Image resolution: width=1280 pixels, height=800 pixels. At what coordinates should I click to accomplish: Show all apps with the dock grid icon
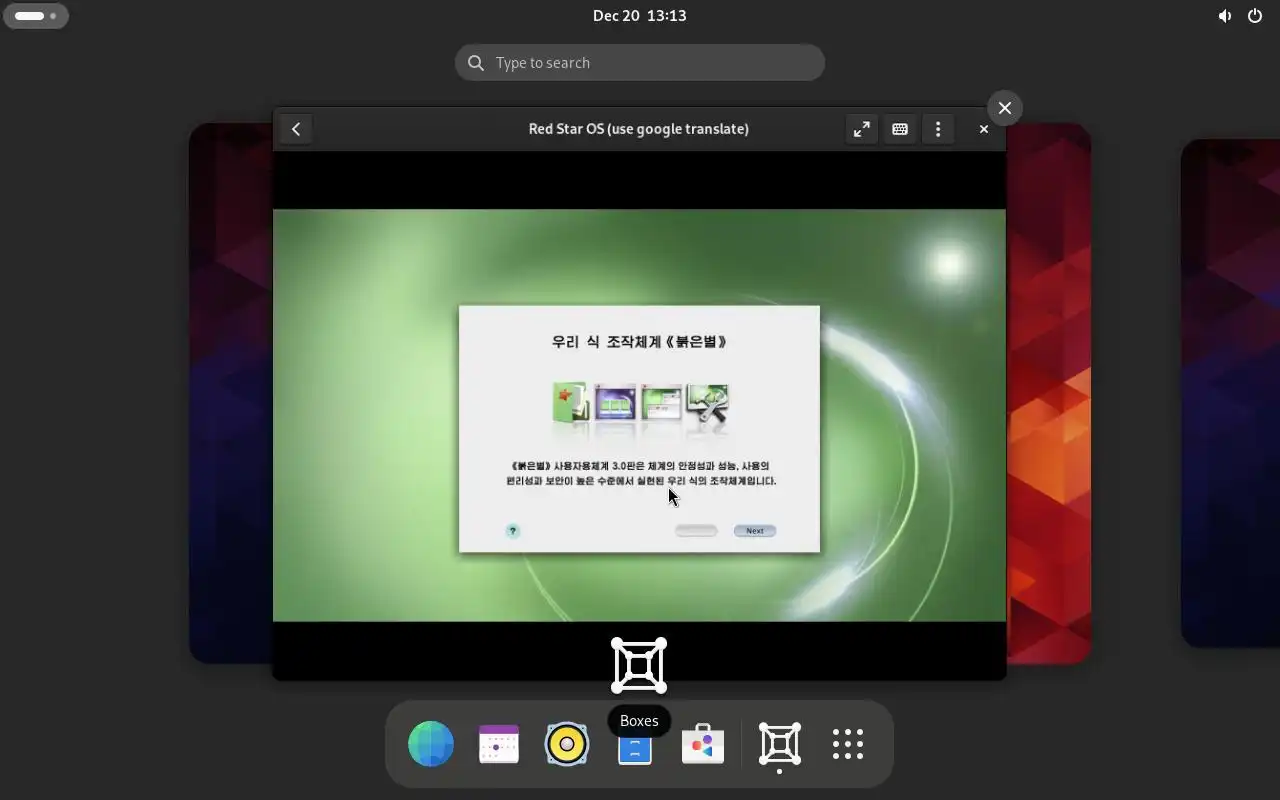click(x=848, y=744)
